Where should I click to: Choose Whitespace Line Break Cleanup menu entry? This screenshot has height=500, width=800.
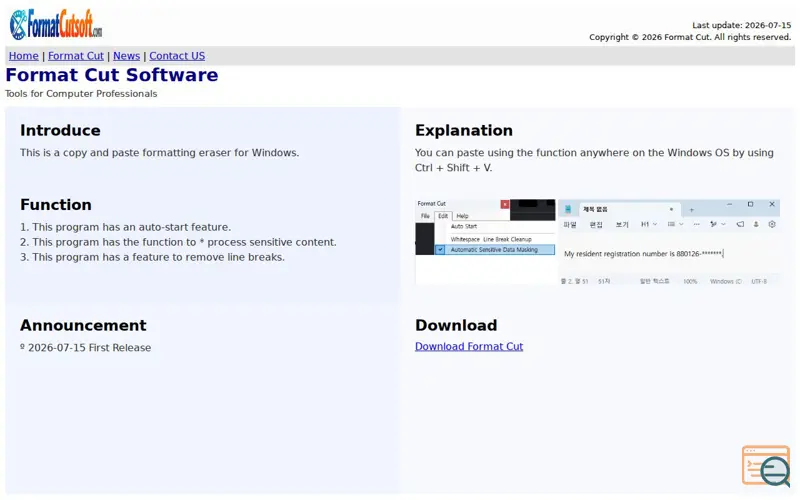491,239
